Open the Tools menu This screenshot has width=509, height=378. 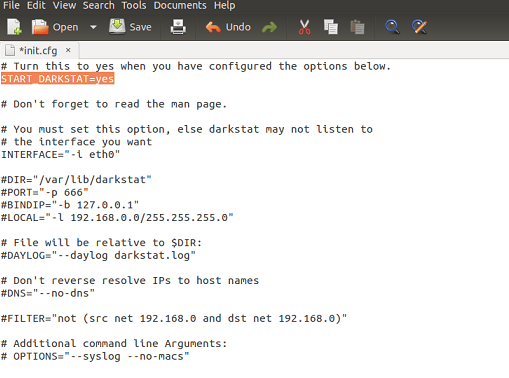point(134,6)
